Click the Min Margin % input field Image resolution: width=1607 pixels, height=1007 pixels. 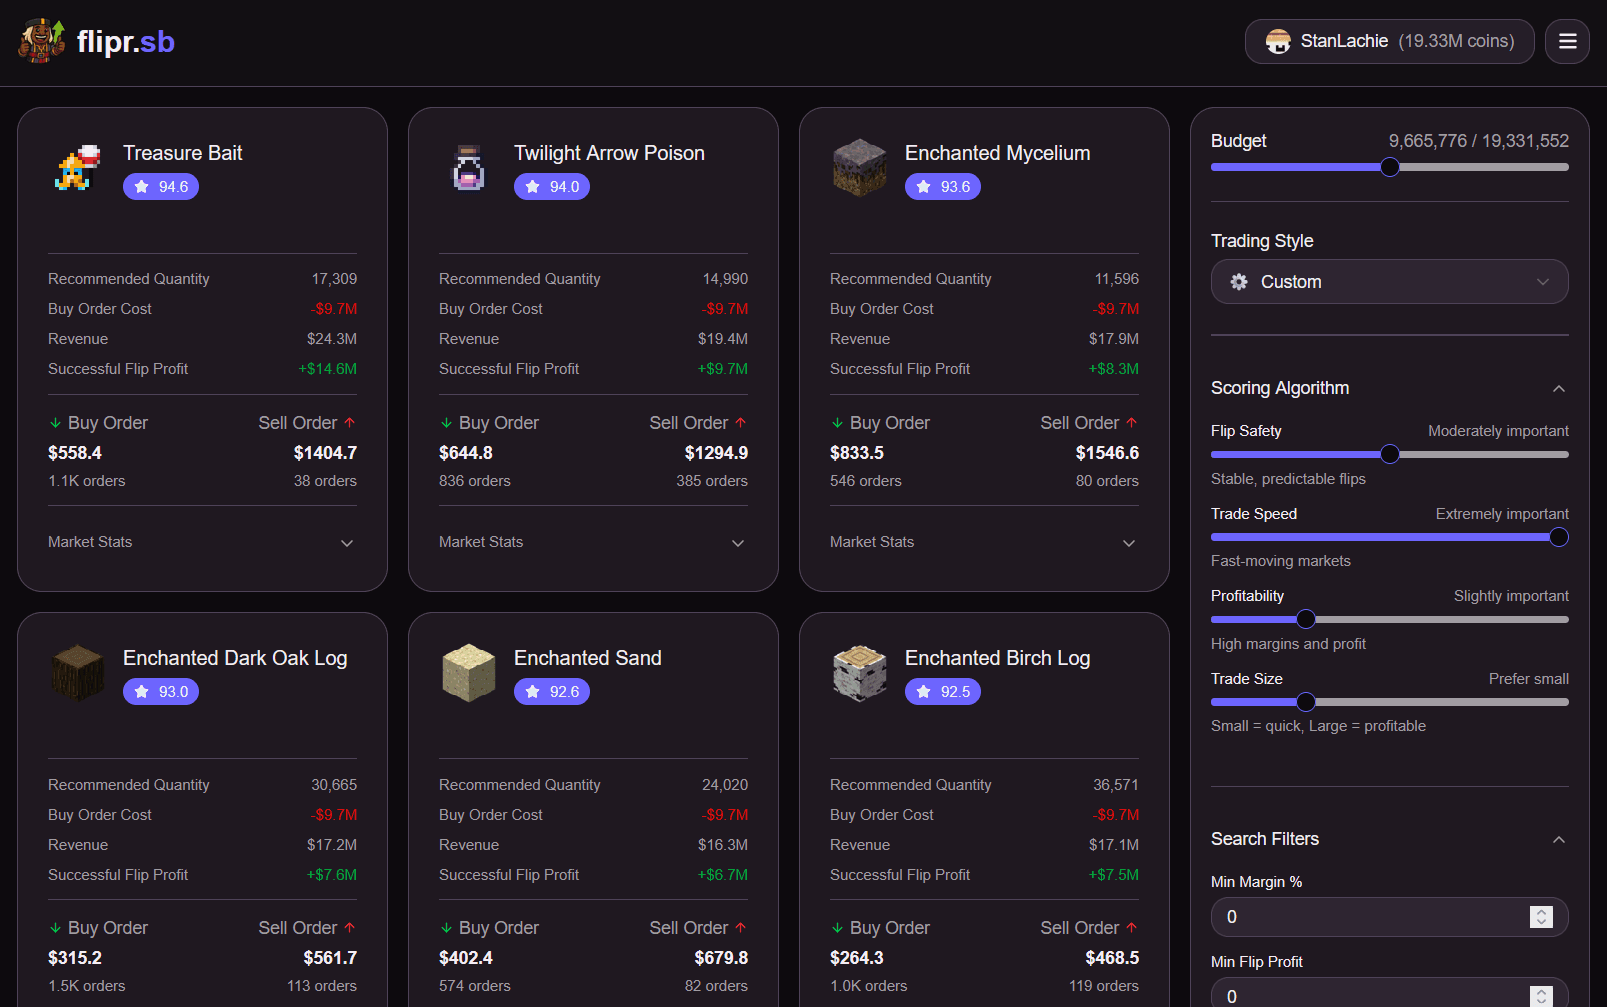click(x=1370, y=917)
